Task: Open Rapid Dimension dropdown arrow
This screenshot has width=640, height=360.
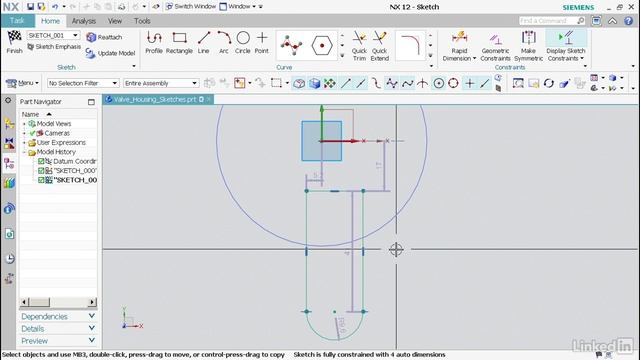Action: pos(474,59)
